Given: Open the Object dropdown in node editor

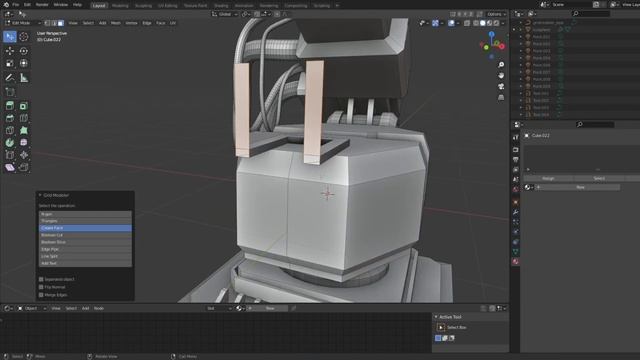Looking at the screenshot, I should click(32, 309).
